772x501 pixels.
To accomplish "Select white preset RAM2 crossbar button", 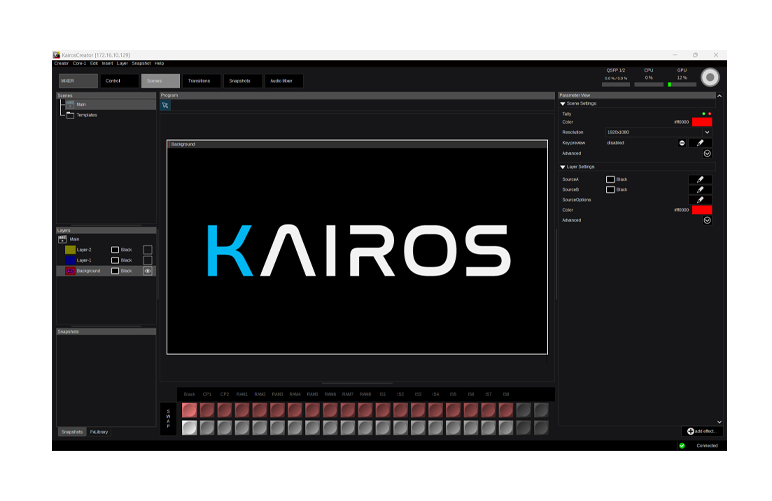I will 260,428.
